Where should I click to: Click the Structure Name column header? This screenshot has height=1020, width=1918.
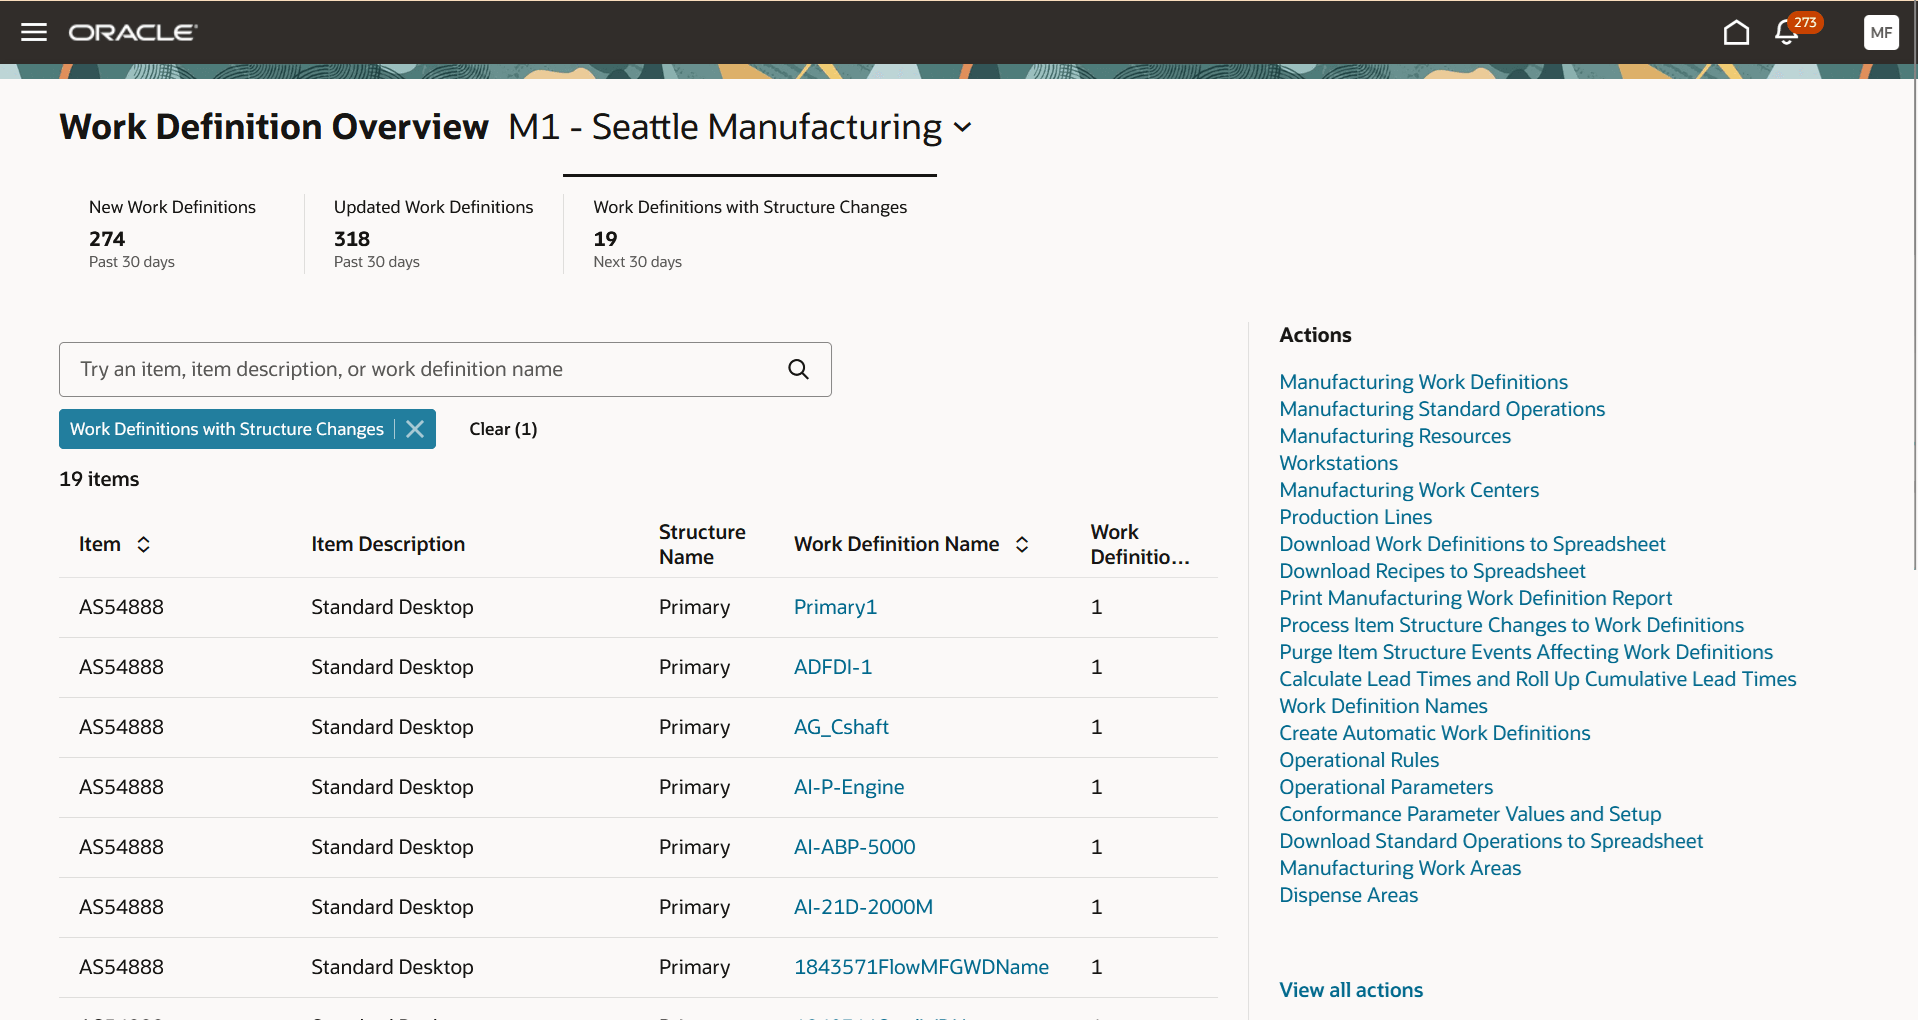coord(702,544)
